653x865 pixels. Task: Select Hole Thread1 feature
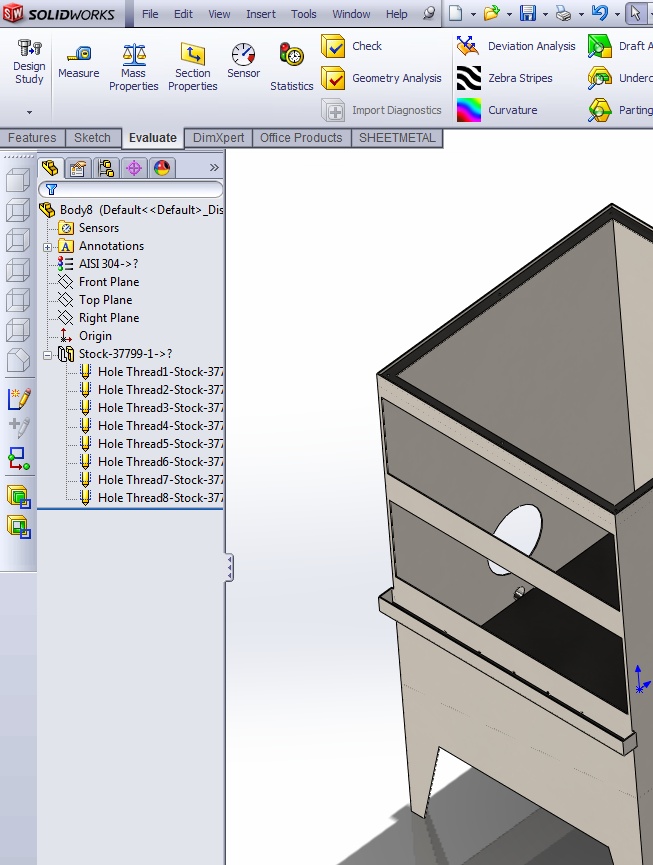coord(151,372)
